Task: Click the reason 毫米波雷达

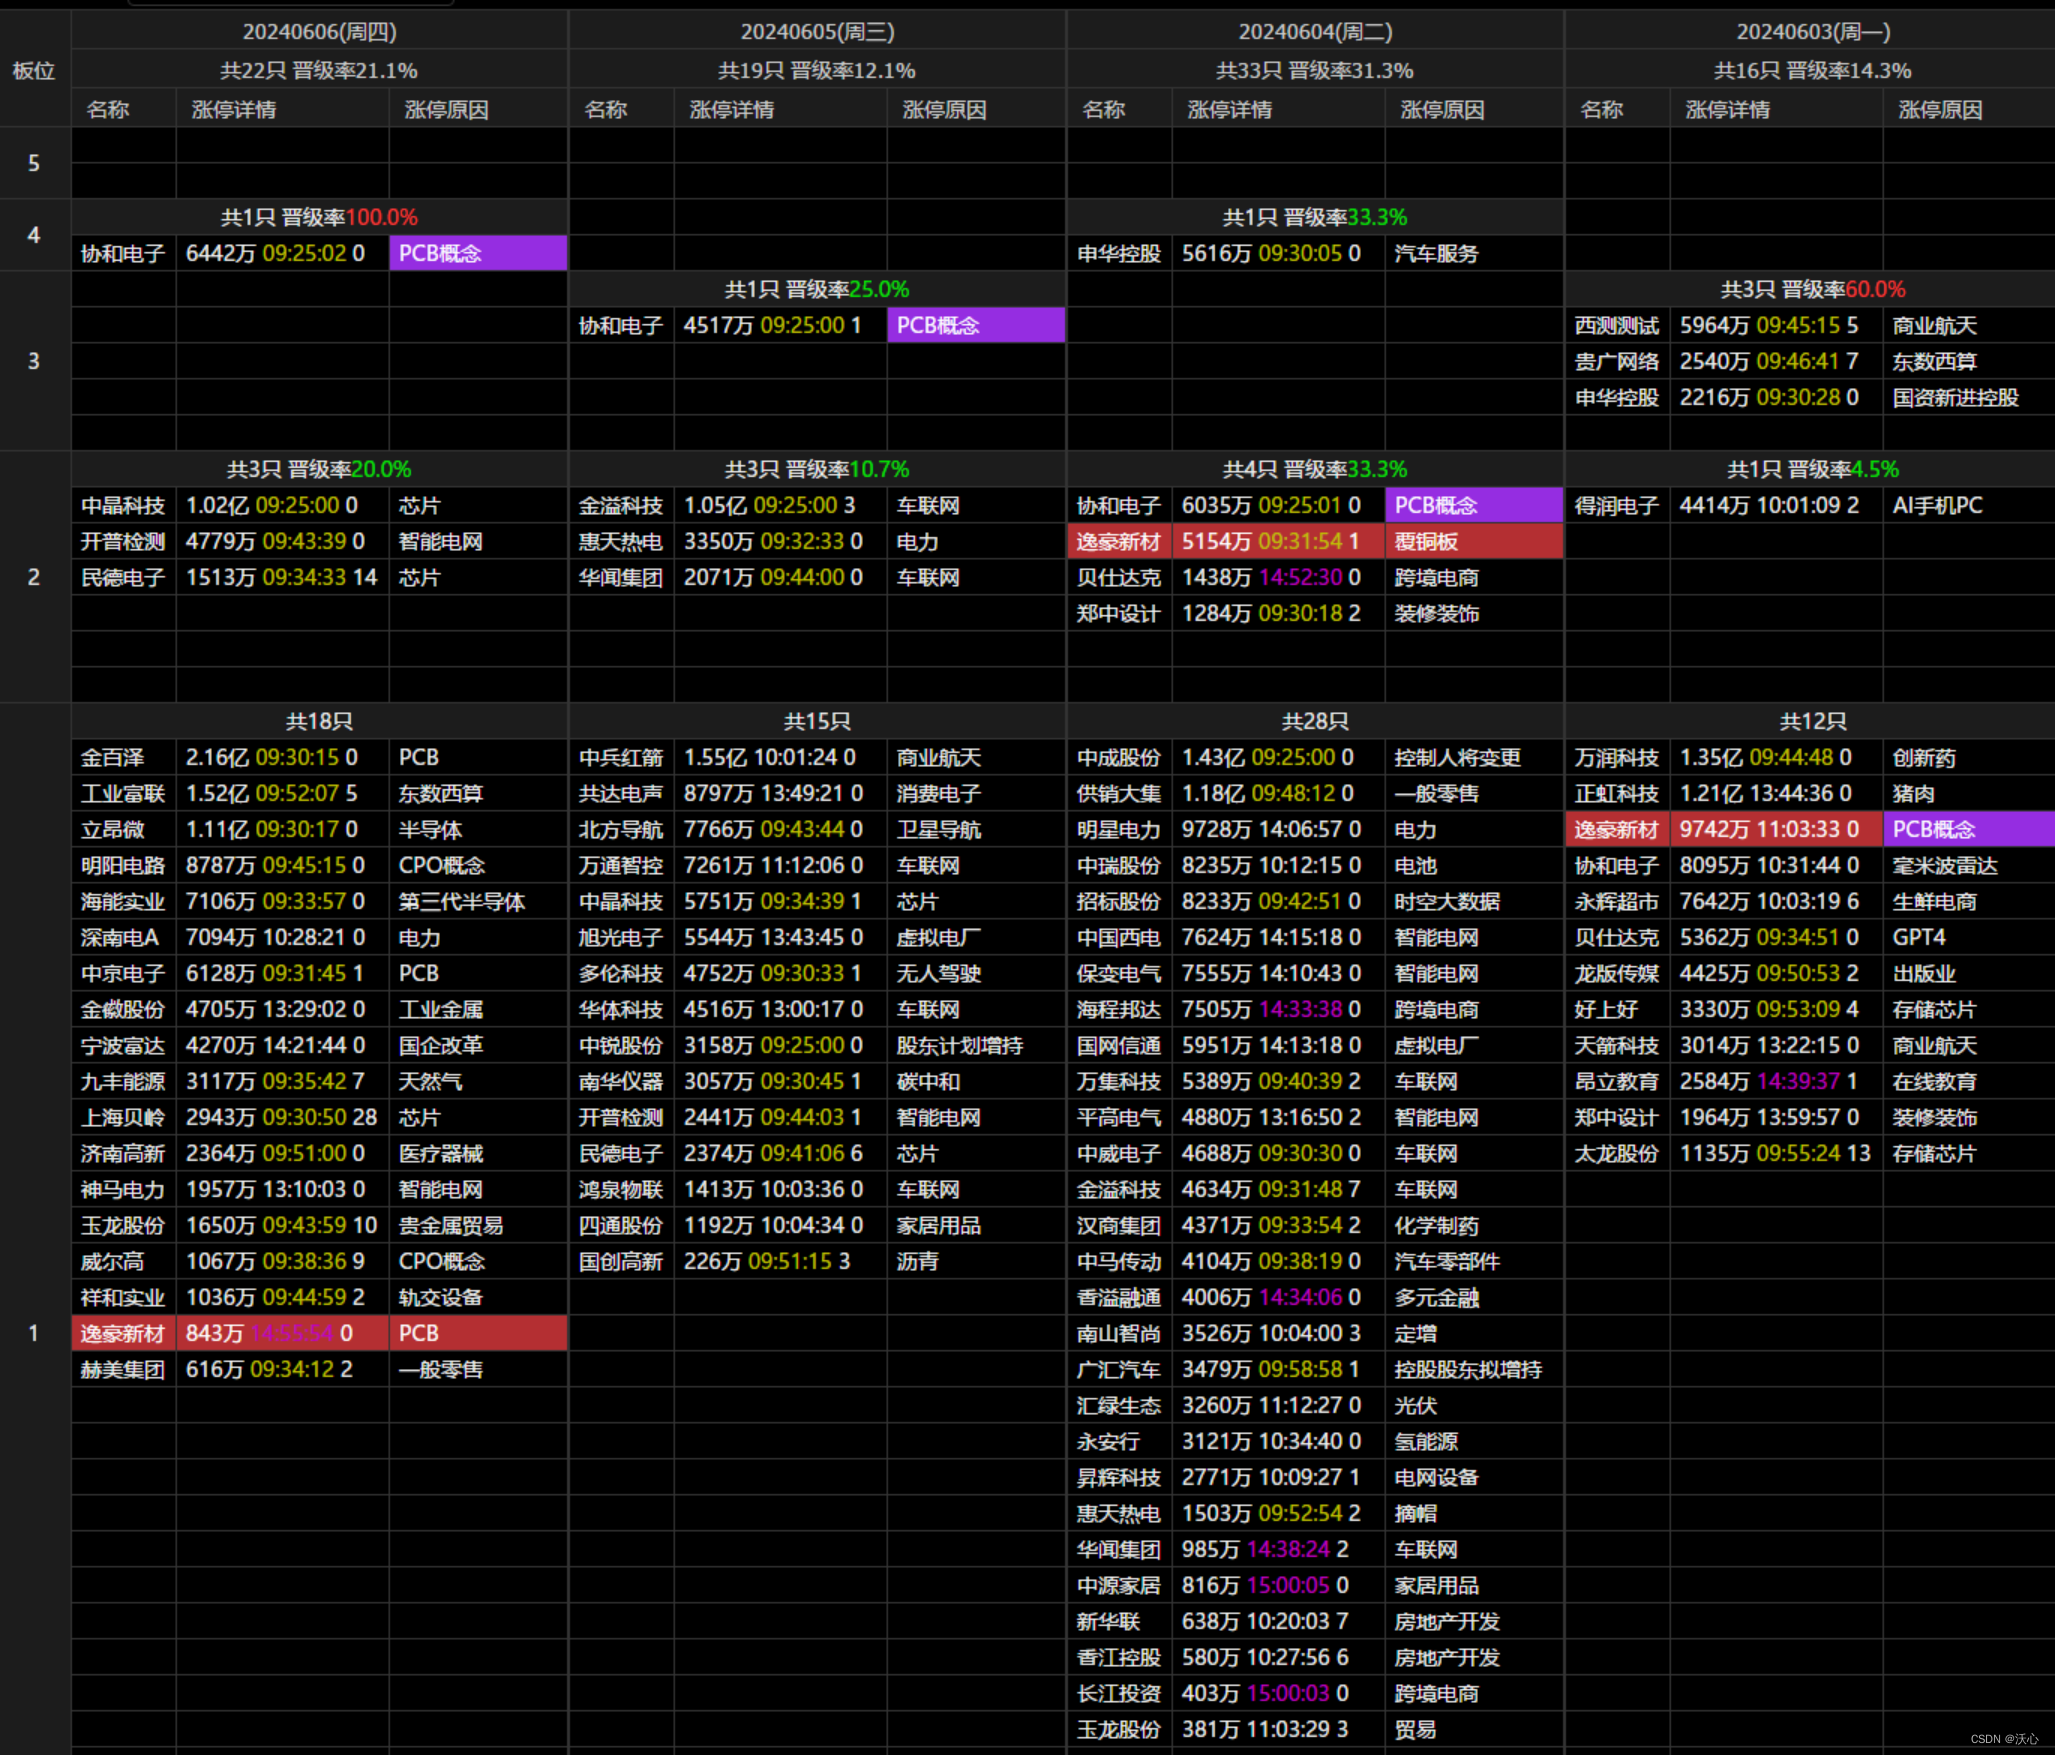Action: (x=1945, y=866)
